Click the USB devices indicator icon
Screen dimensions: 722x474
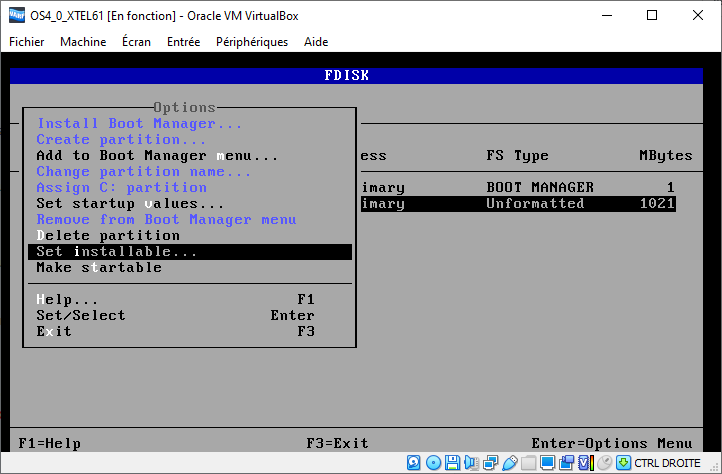tap(509, 463)
